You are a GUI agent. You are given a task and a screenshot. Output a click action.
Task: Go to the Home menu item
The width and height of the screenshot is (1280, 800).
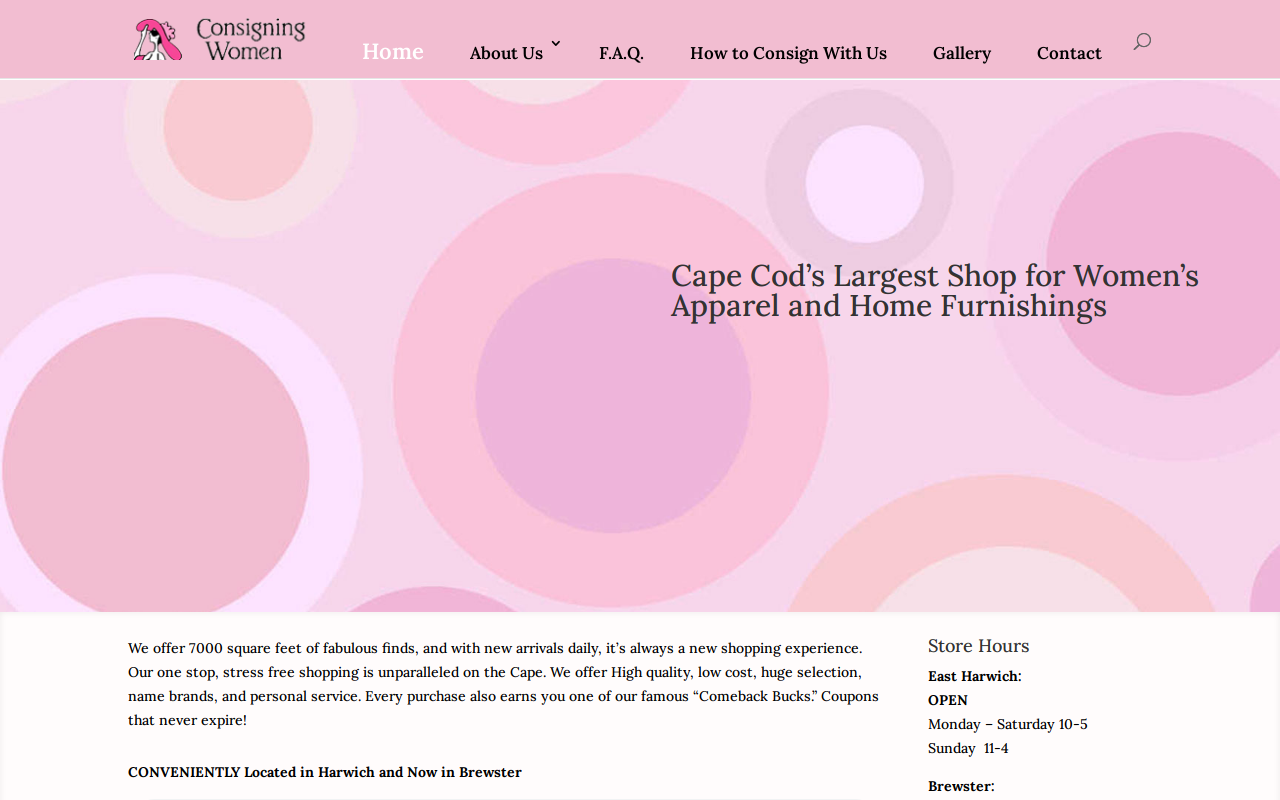pyautogui.click(x=393, y=51)
